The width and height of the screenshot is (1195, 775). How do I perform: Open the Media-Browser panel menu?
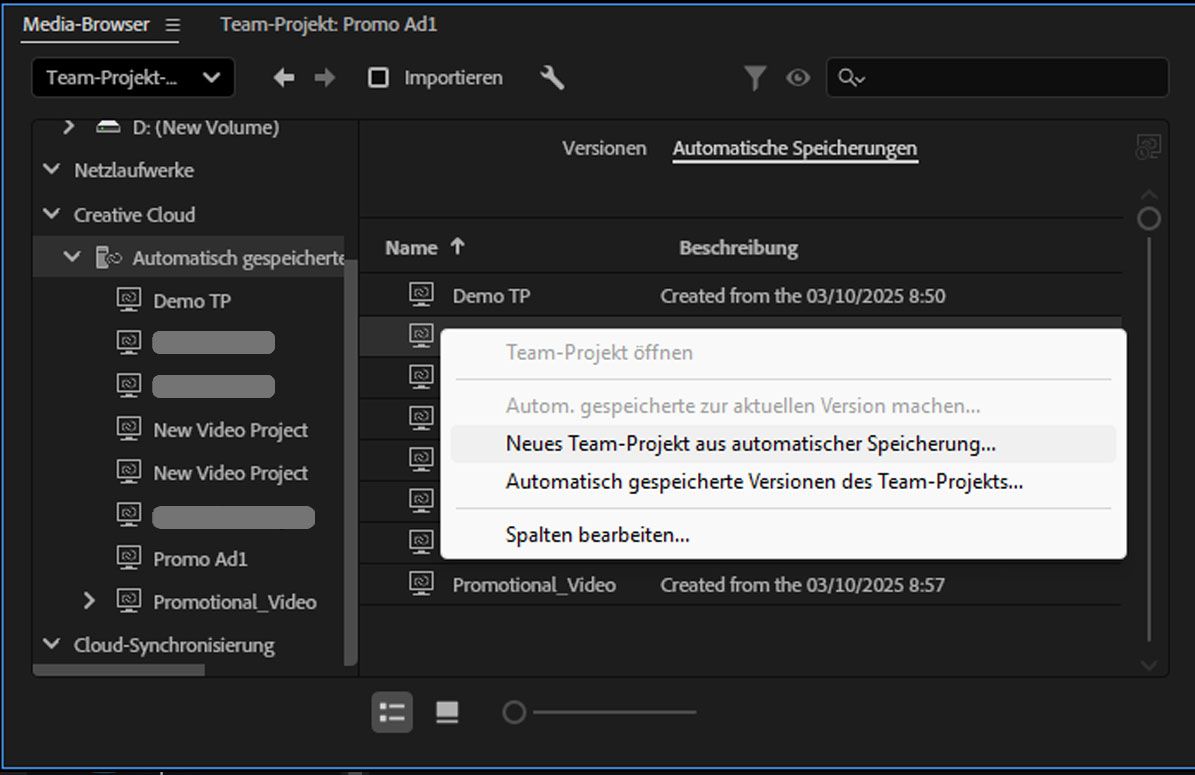click(x=173, y=25)
